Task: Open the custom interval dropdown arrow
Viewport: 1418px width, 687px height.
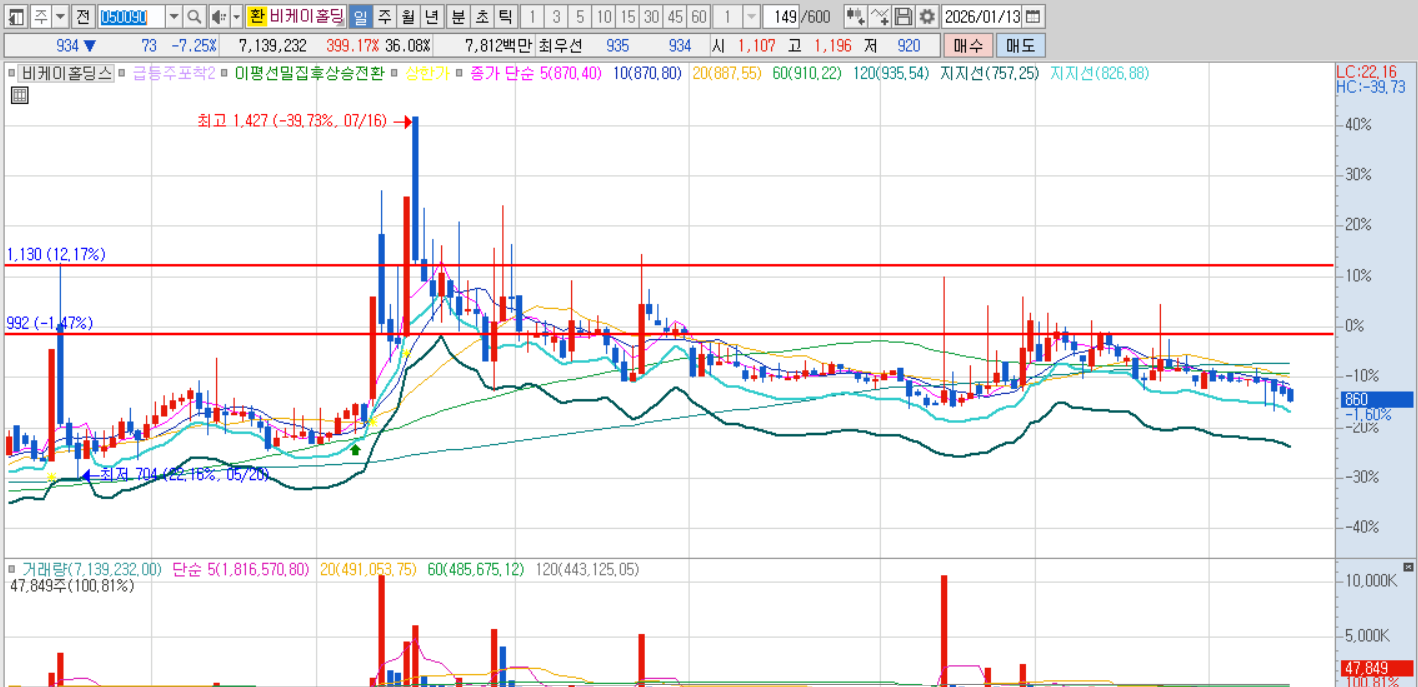Action: coord(751,16)
